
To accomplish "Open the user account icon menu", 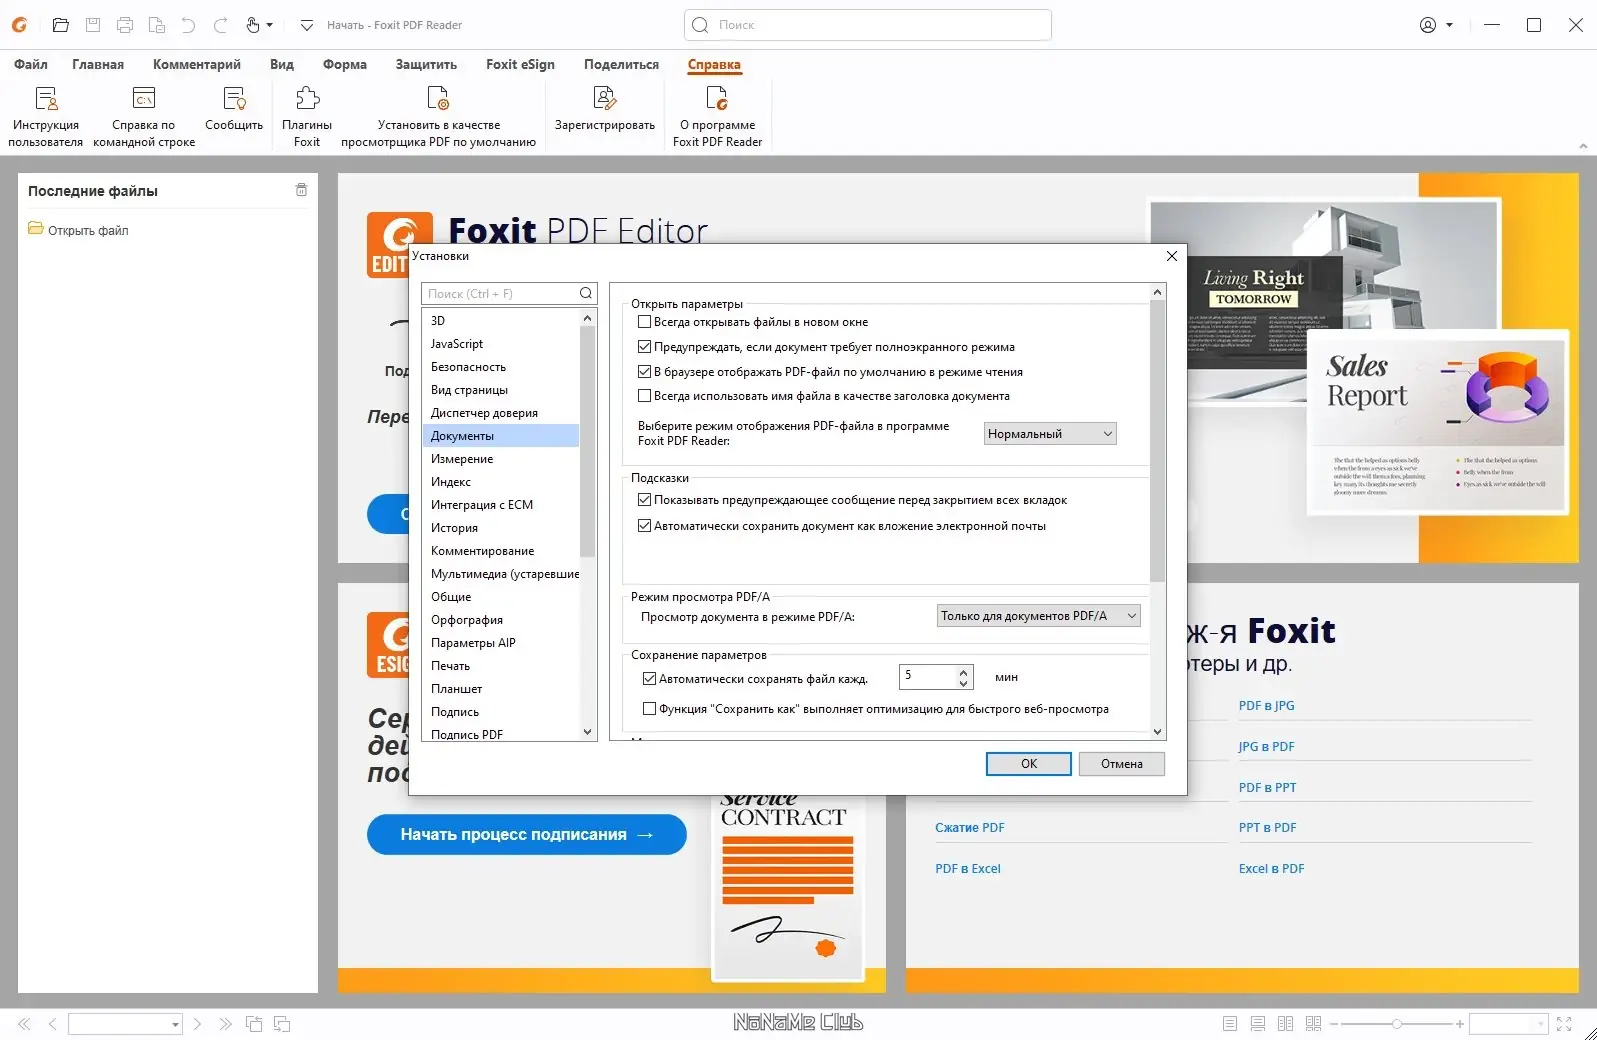I will point(1428,25).
